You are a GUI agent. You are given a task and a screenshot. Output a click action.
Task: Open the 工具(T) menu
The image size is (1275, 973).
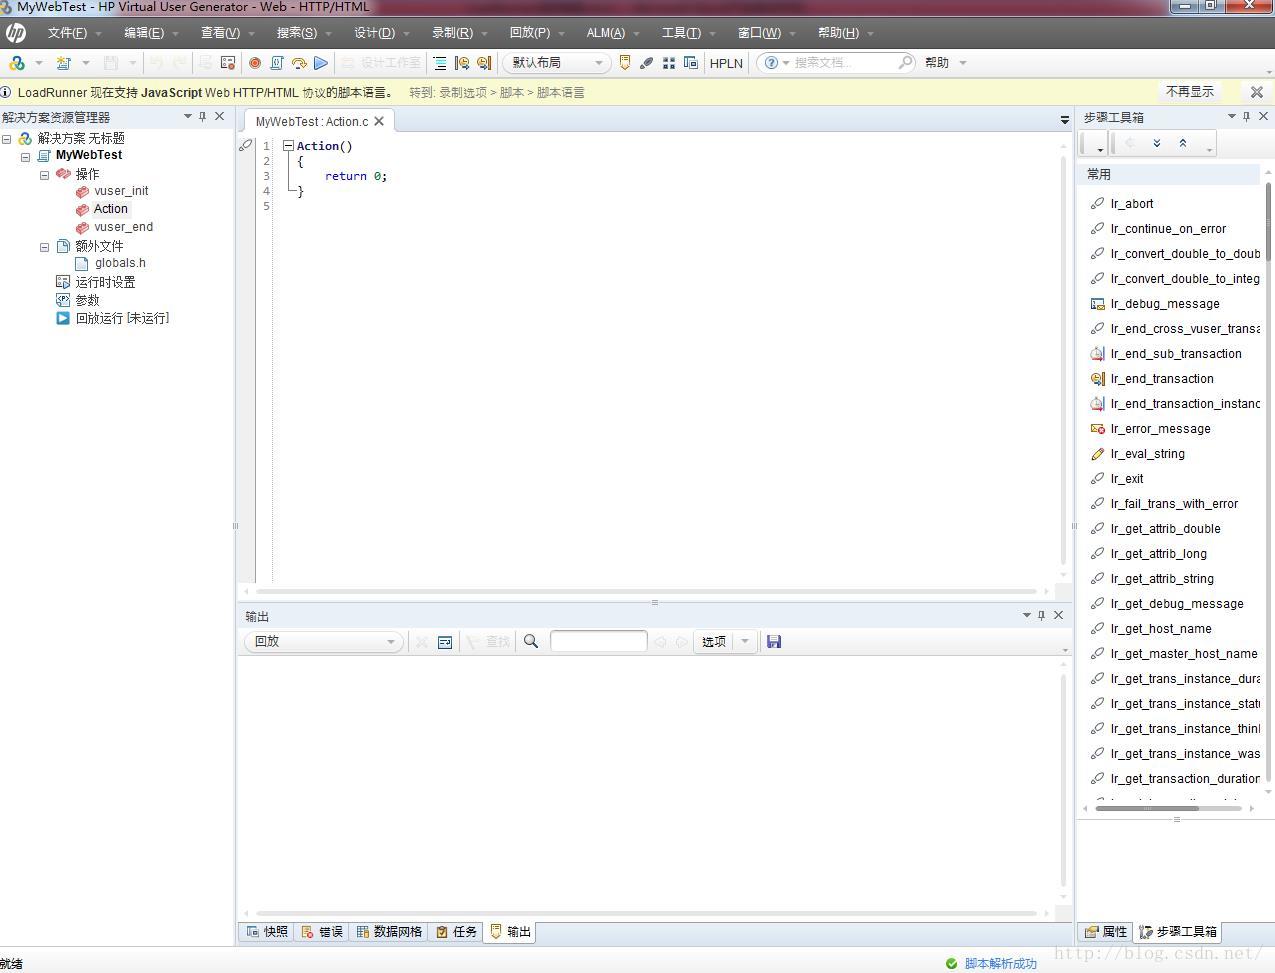click(x=688, y=33)
